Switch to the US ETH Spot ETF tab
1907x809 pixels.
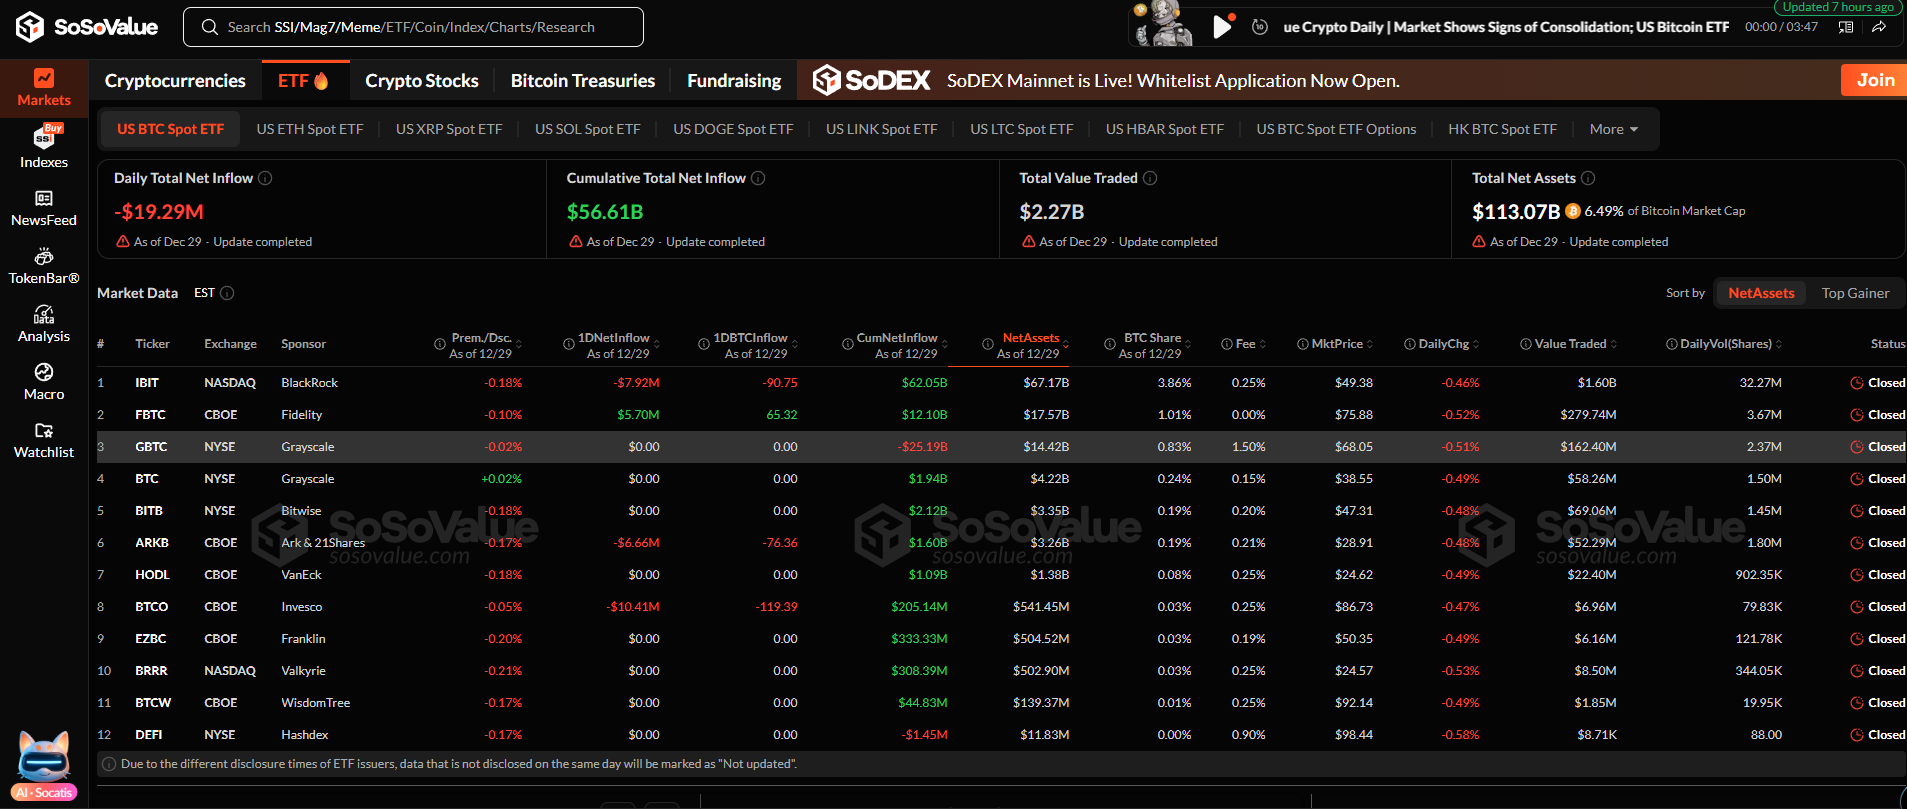point(310,129)
